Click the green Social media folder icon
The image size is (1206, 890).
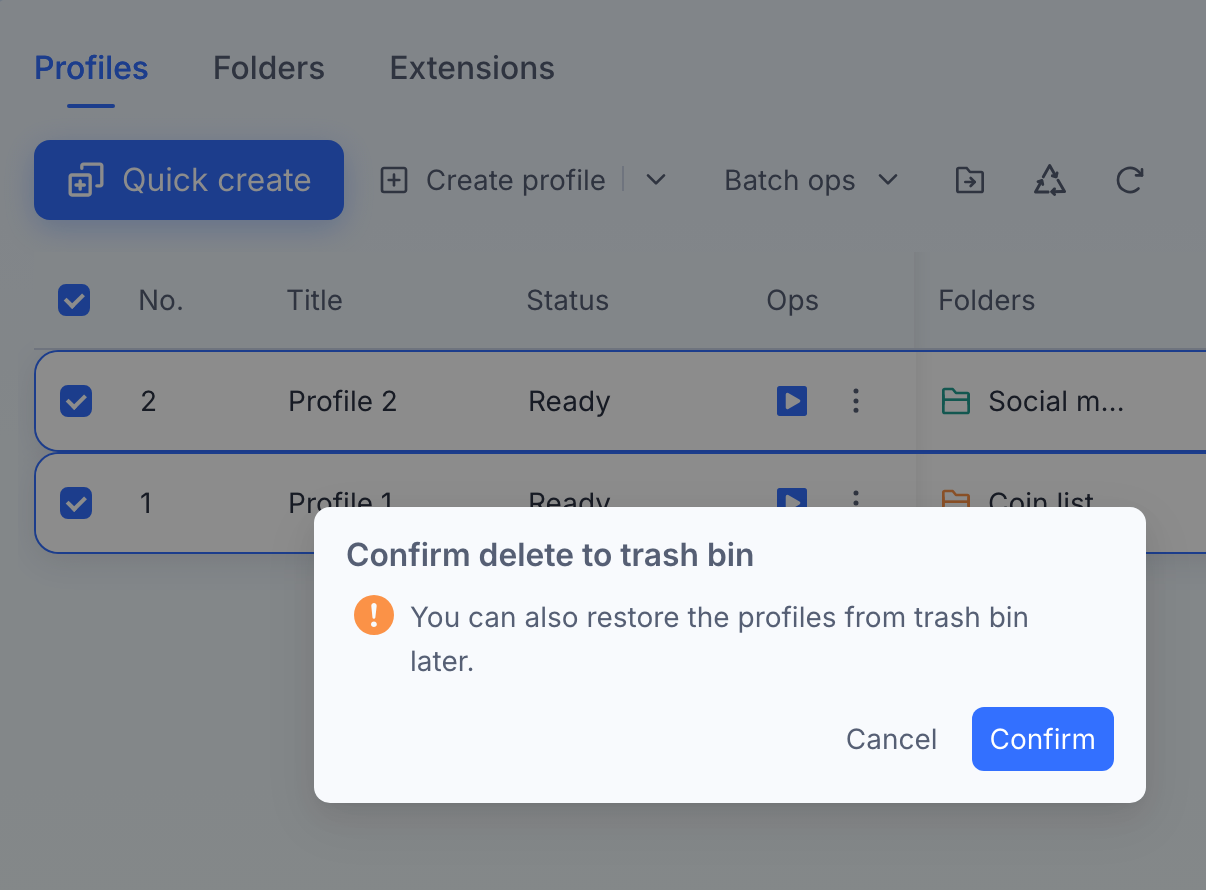[x=956, y=401]
